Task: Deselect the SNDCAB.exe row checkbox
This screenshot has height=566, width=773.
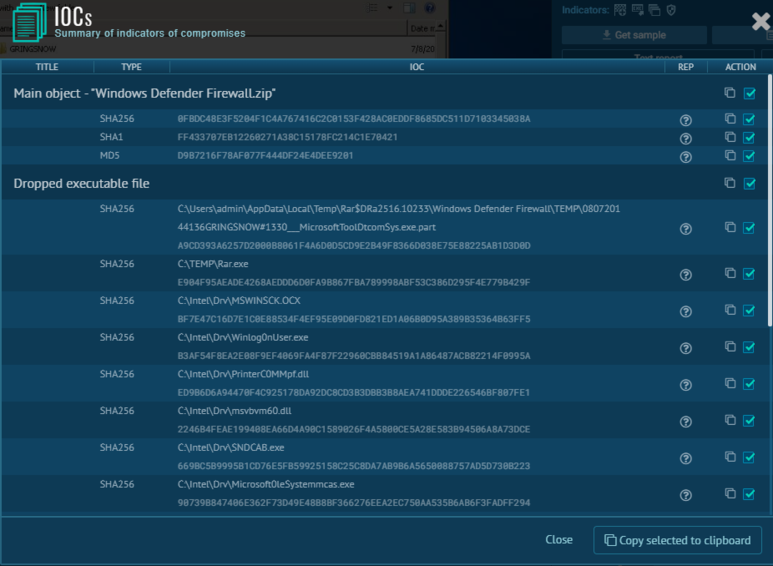Action: point(749,458)
